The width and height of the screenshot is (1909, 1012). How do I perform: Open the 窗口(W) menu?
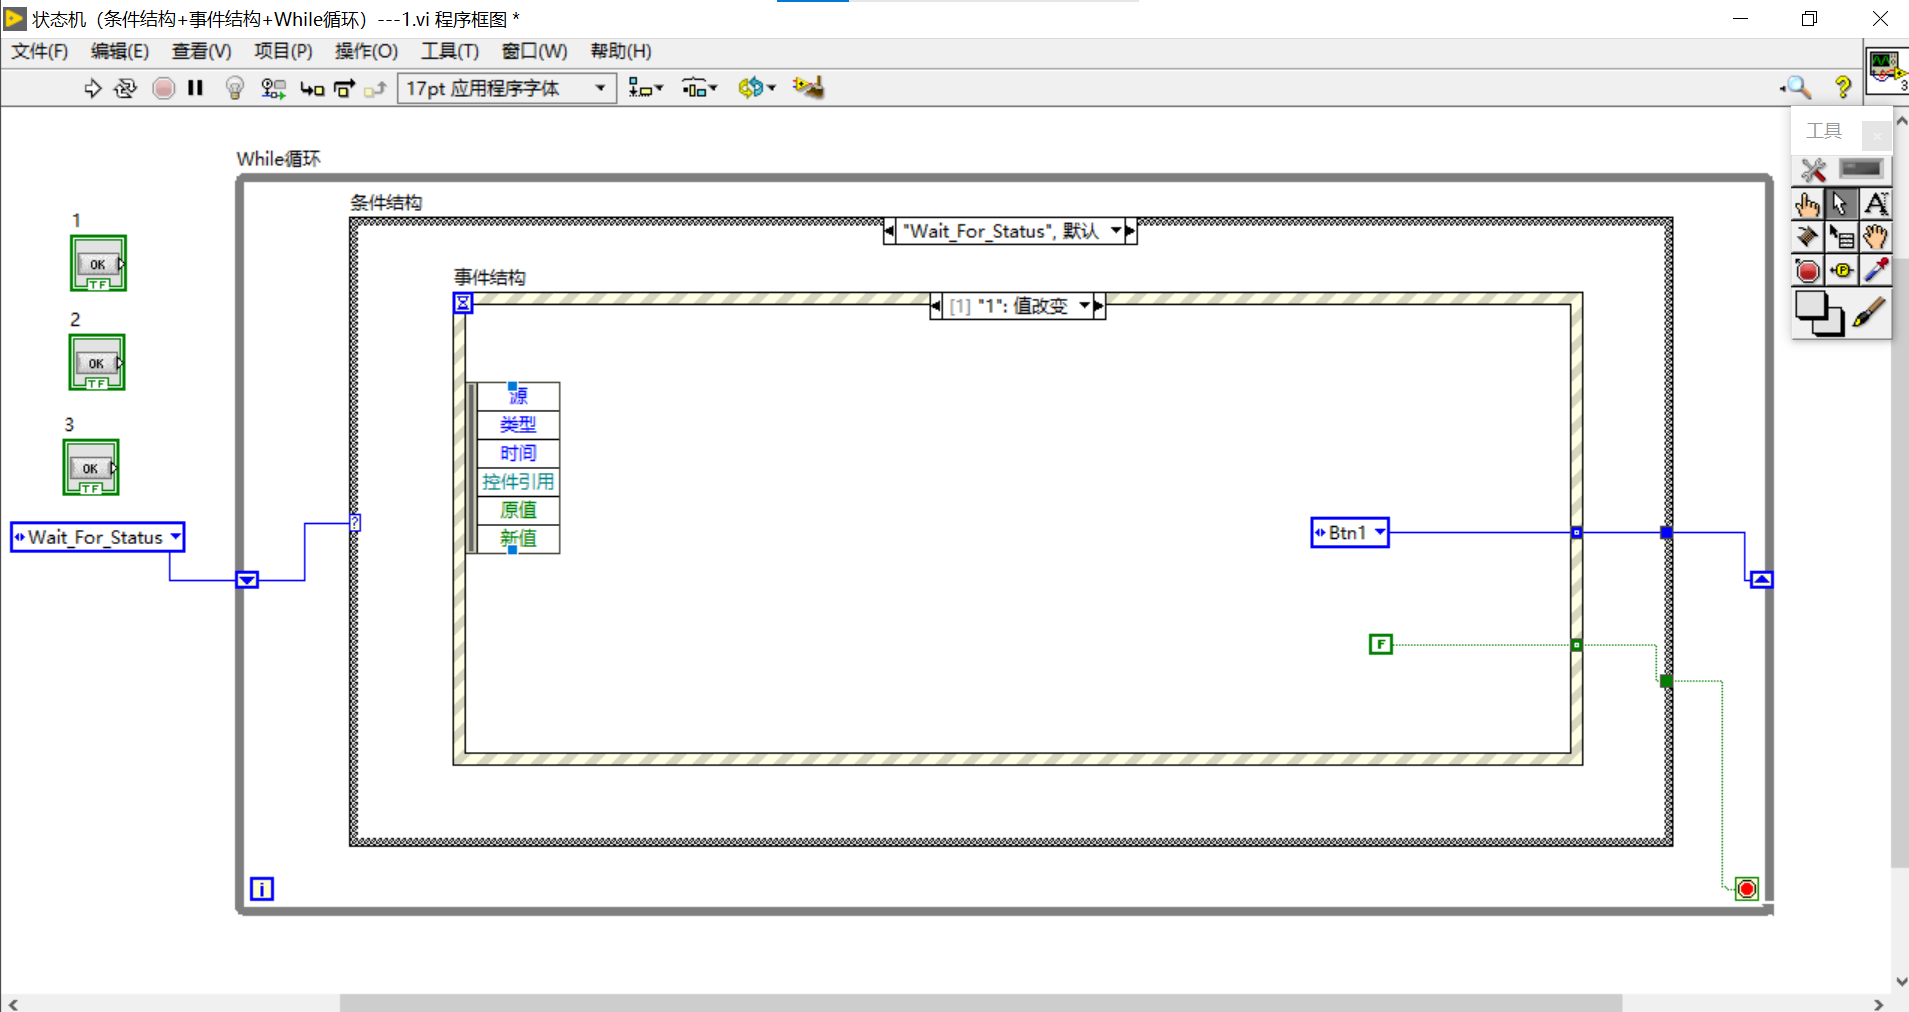pos(534,51)
